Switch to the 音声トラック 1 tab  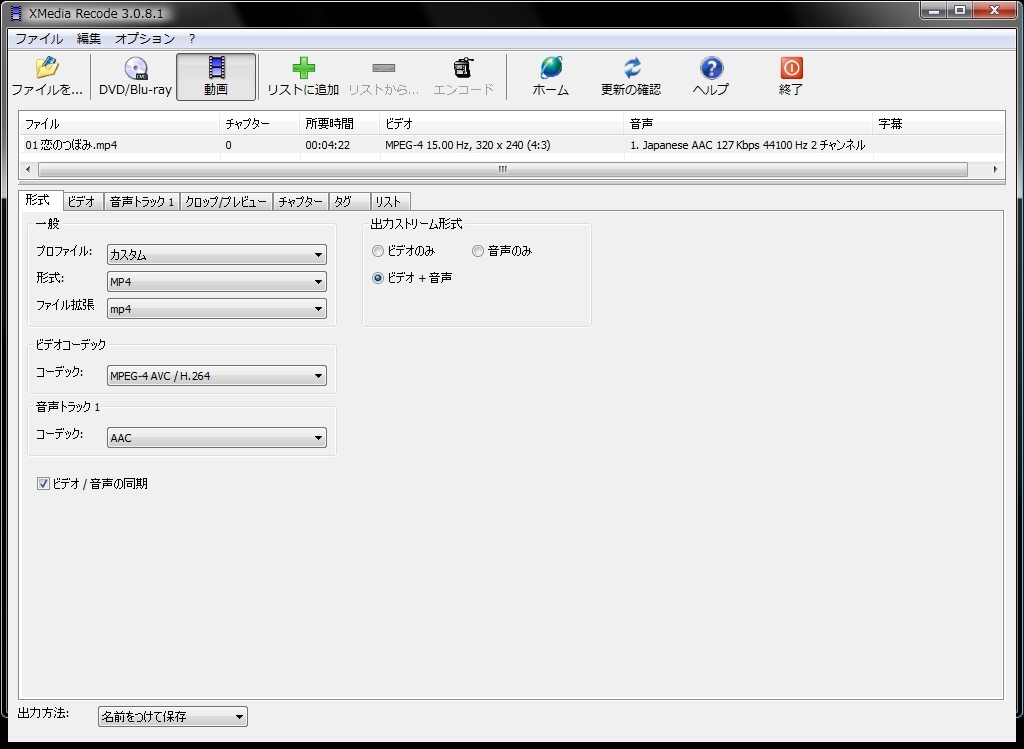pyautogui.click(x=142, y=202)
